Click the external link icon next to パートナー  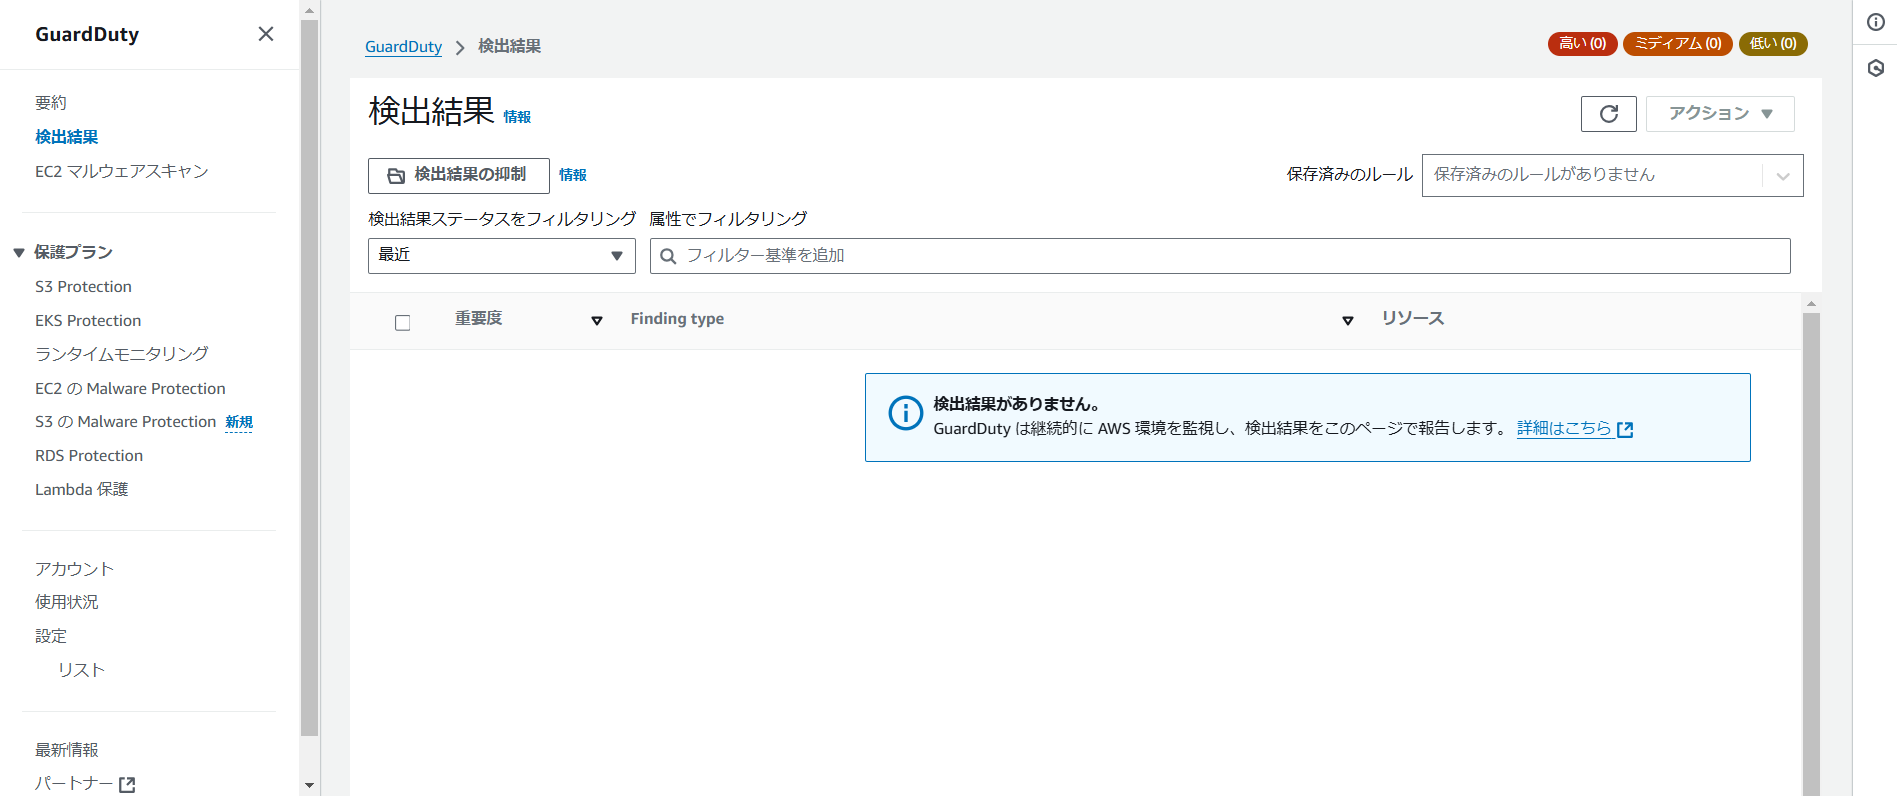click(127, 785)
